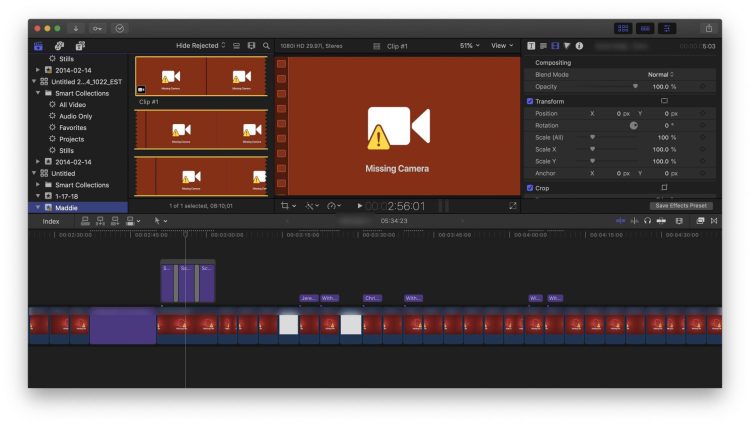The width and height of the screenshot is (750, 421).
Task: Open the viewer View menu
Action: click(502, 45)
